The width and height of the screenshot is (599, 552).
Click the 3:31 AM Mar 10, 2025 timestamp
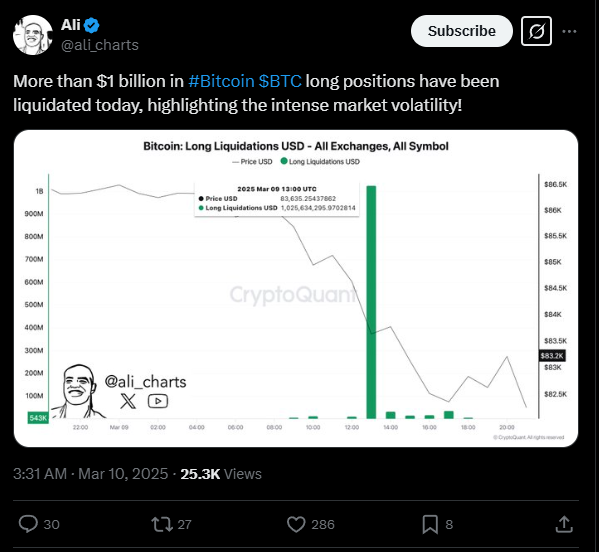click(91, 474)
